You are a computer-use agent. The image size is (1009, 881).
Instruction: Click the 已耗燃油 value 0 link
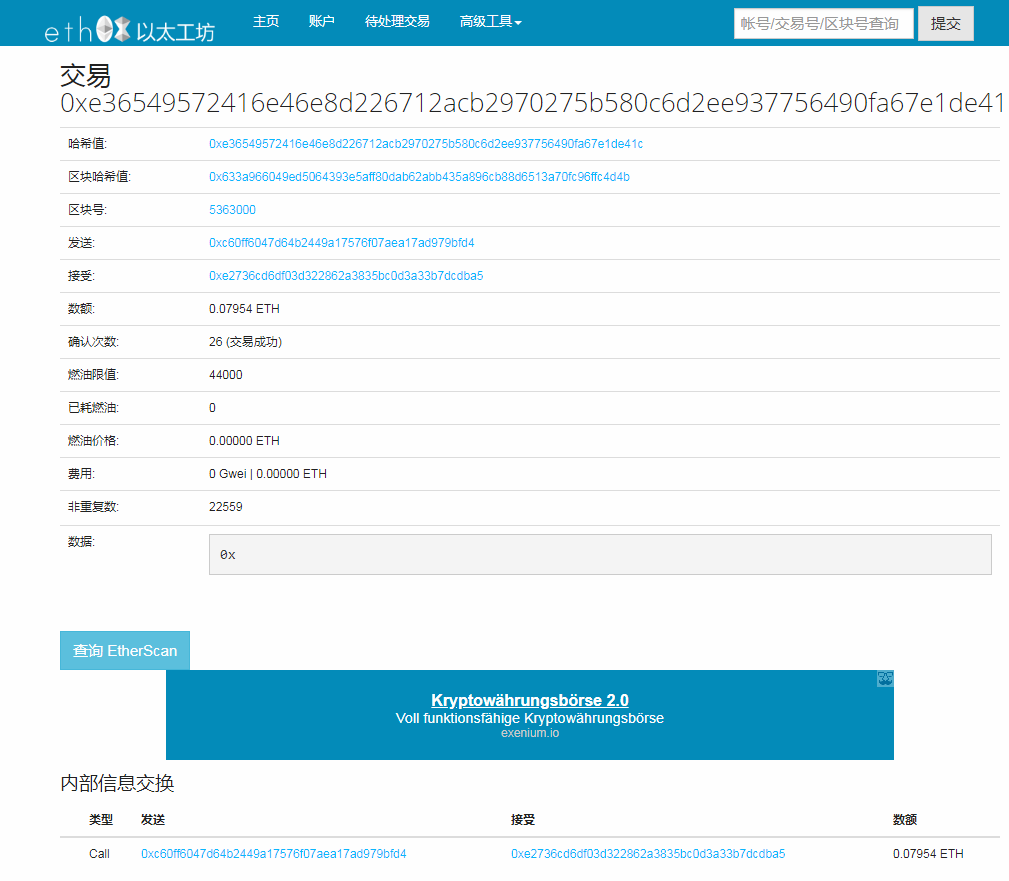[211, 408]
